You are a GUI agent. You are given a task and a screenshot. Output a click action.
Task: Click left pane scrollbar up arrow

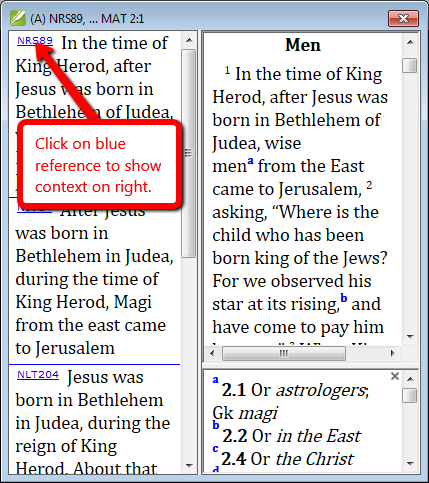click(x=189, y=40)
